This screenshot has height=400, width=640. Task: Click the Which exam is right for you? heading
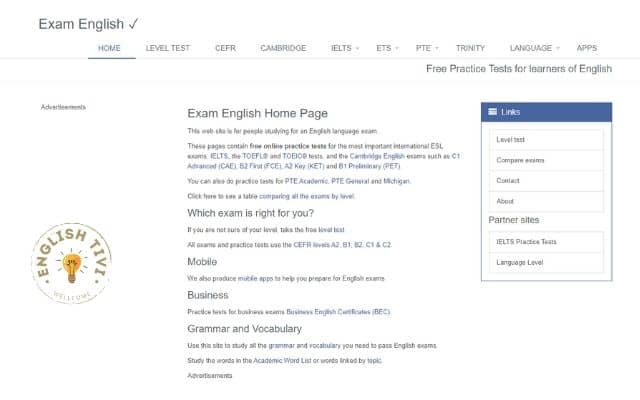(x=251, y=213)
